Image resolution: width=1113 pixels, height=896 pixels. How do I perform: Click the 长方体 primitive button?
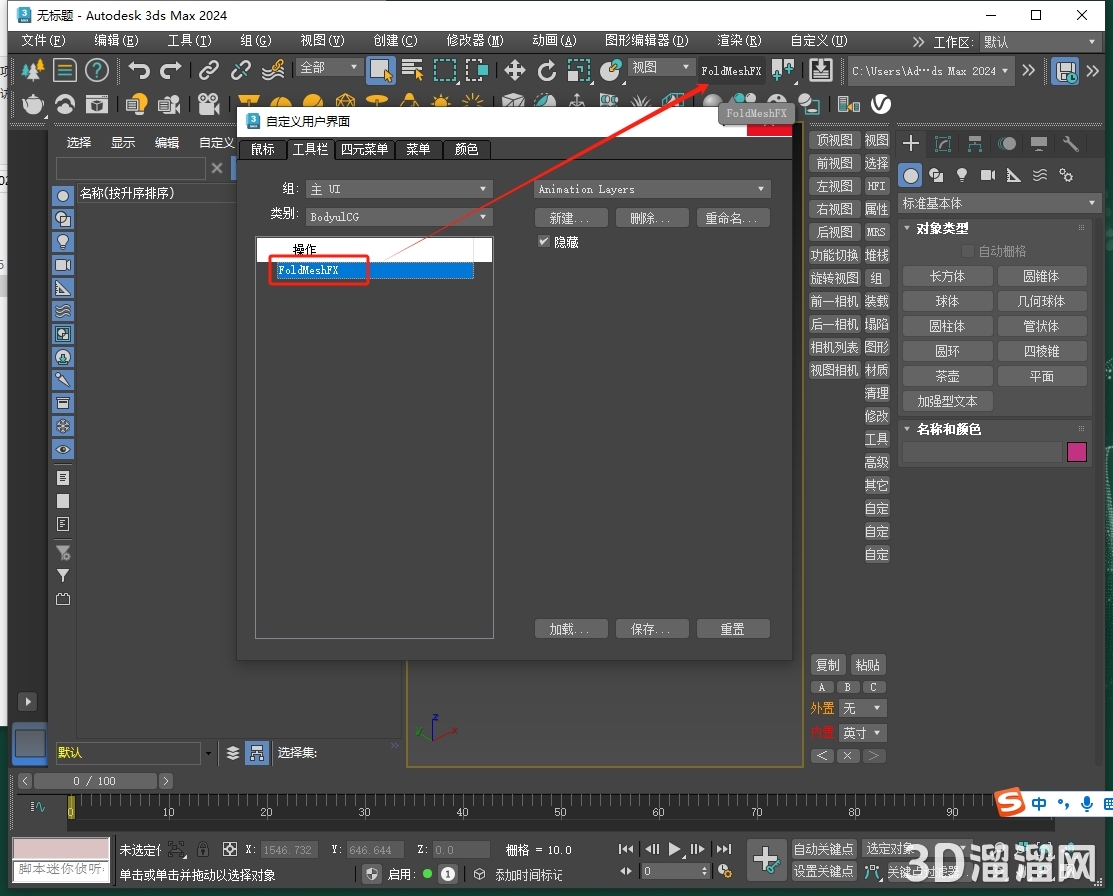click(x=947, y=276)
